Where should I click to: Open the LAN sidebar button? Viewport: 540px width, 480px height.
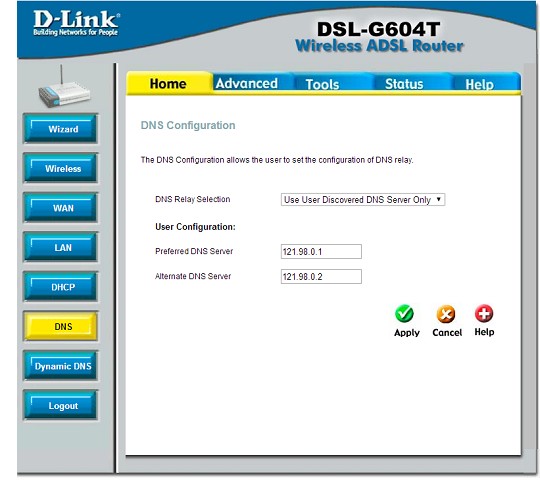pos(61,247)
